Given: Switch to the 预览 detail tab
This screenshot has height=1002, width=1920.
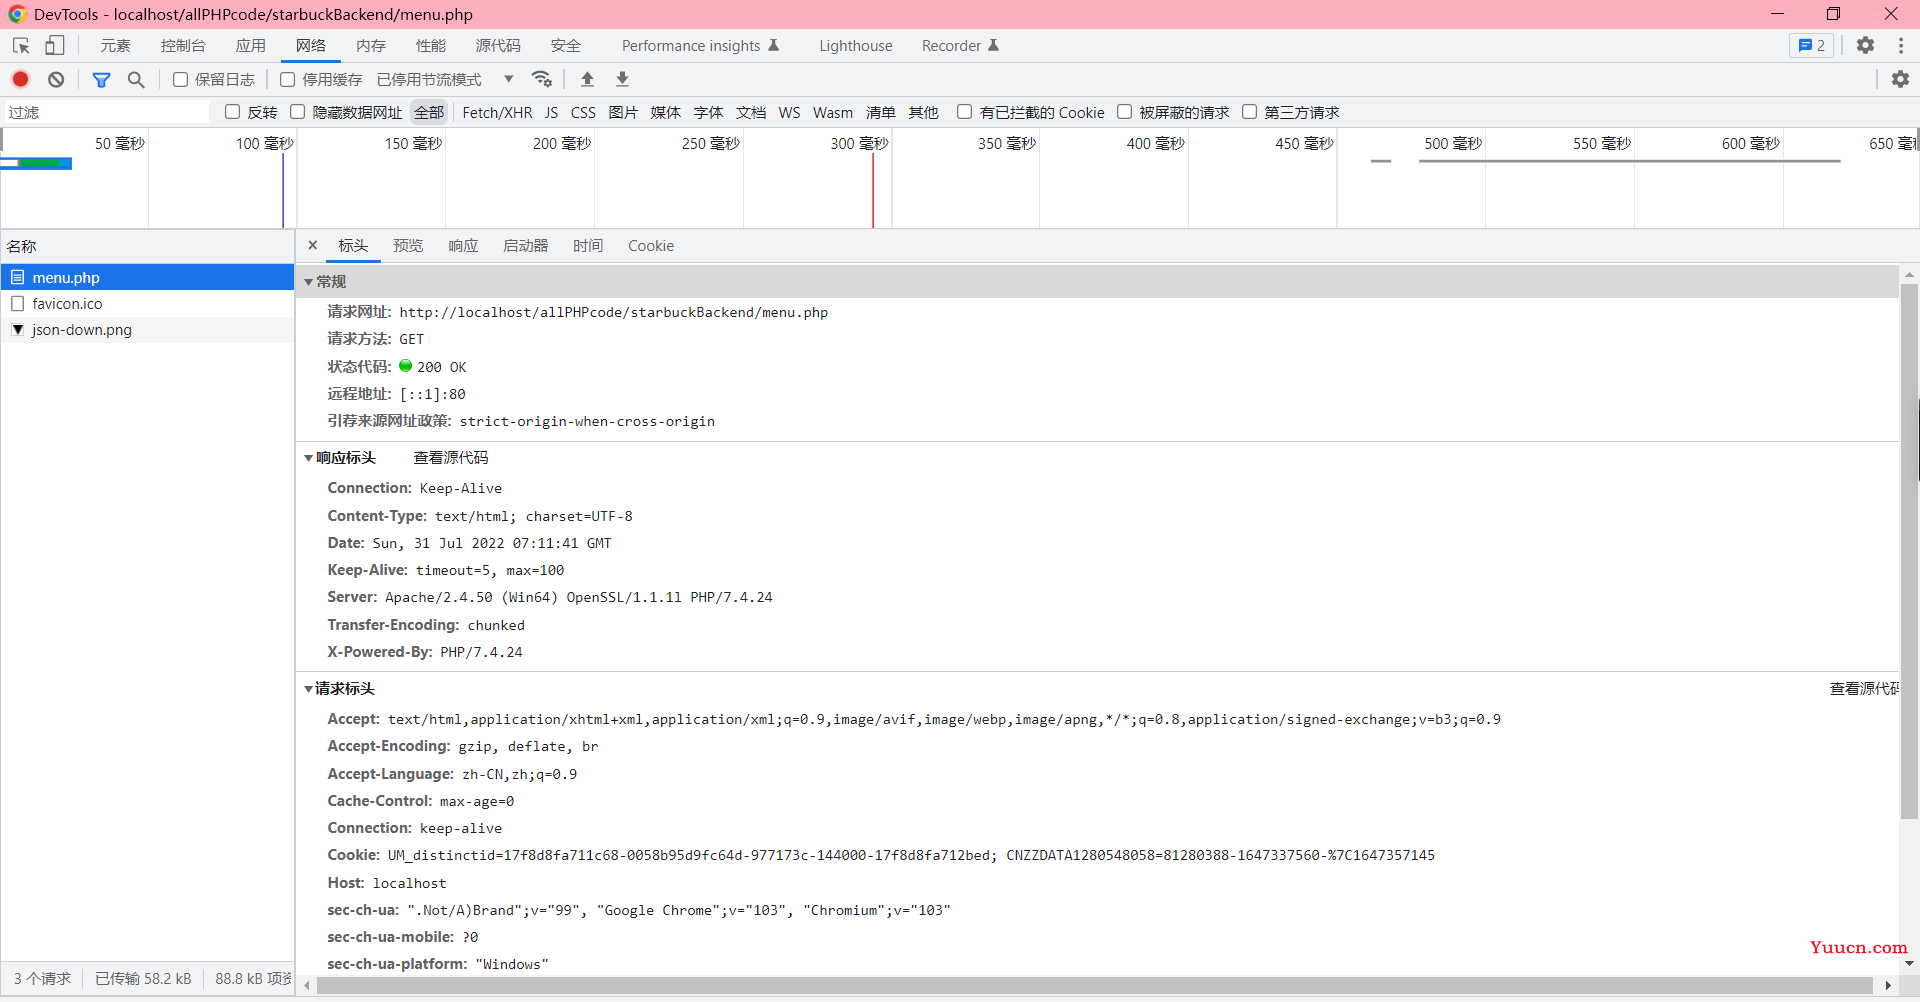Looking at the screenshot, I should (408, 246).
